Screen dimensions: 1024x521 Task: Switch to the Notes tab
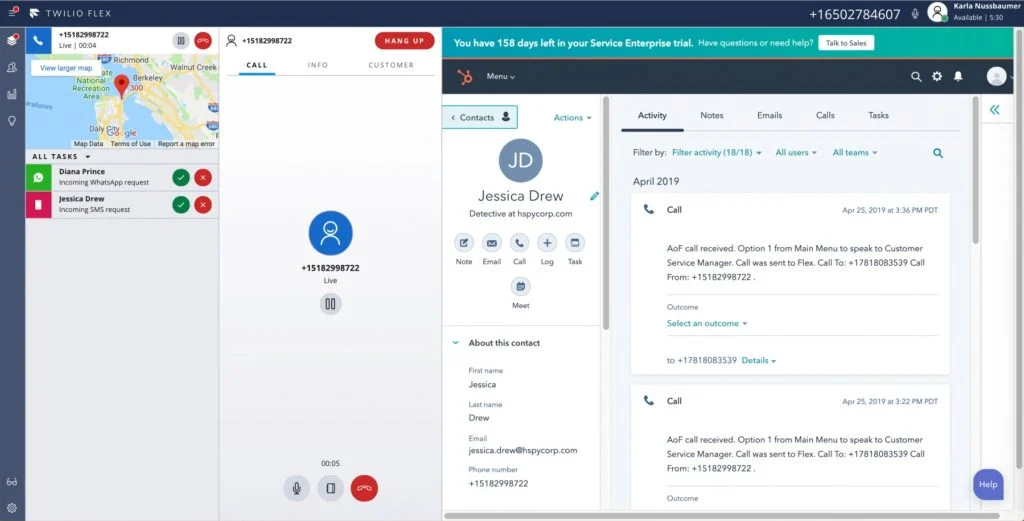711,116
